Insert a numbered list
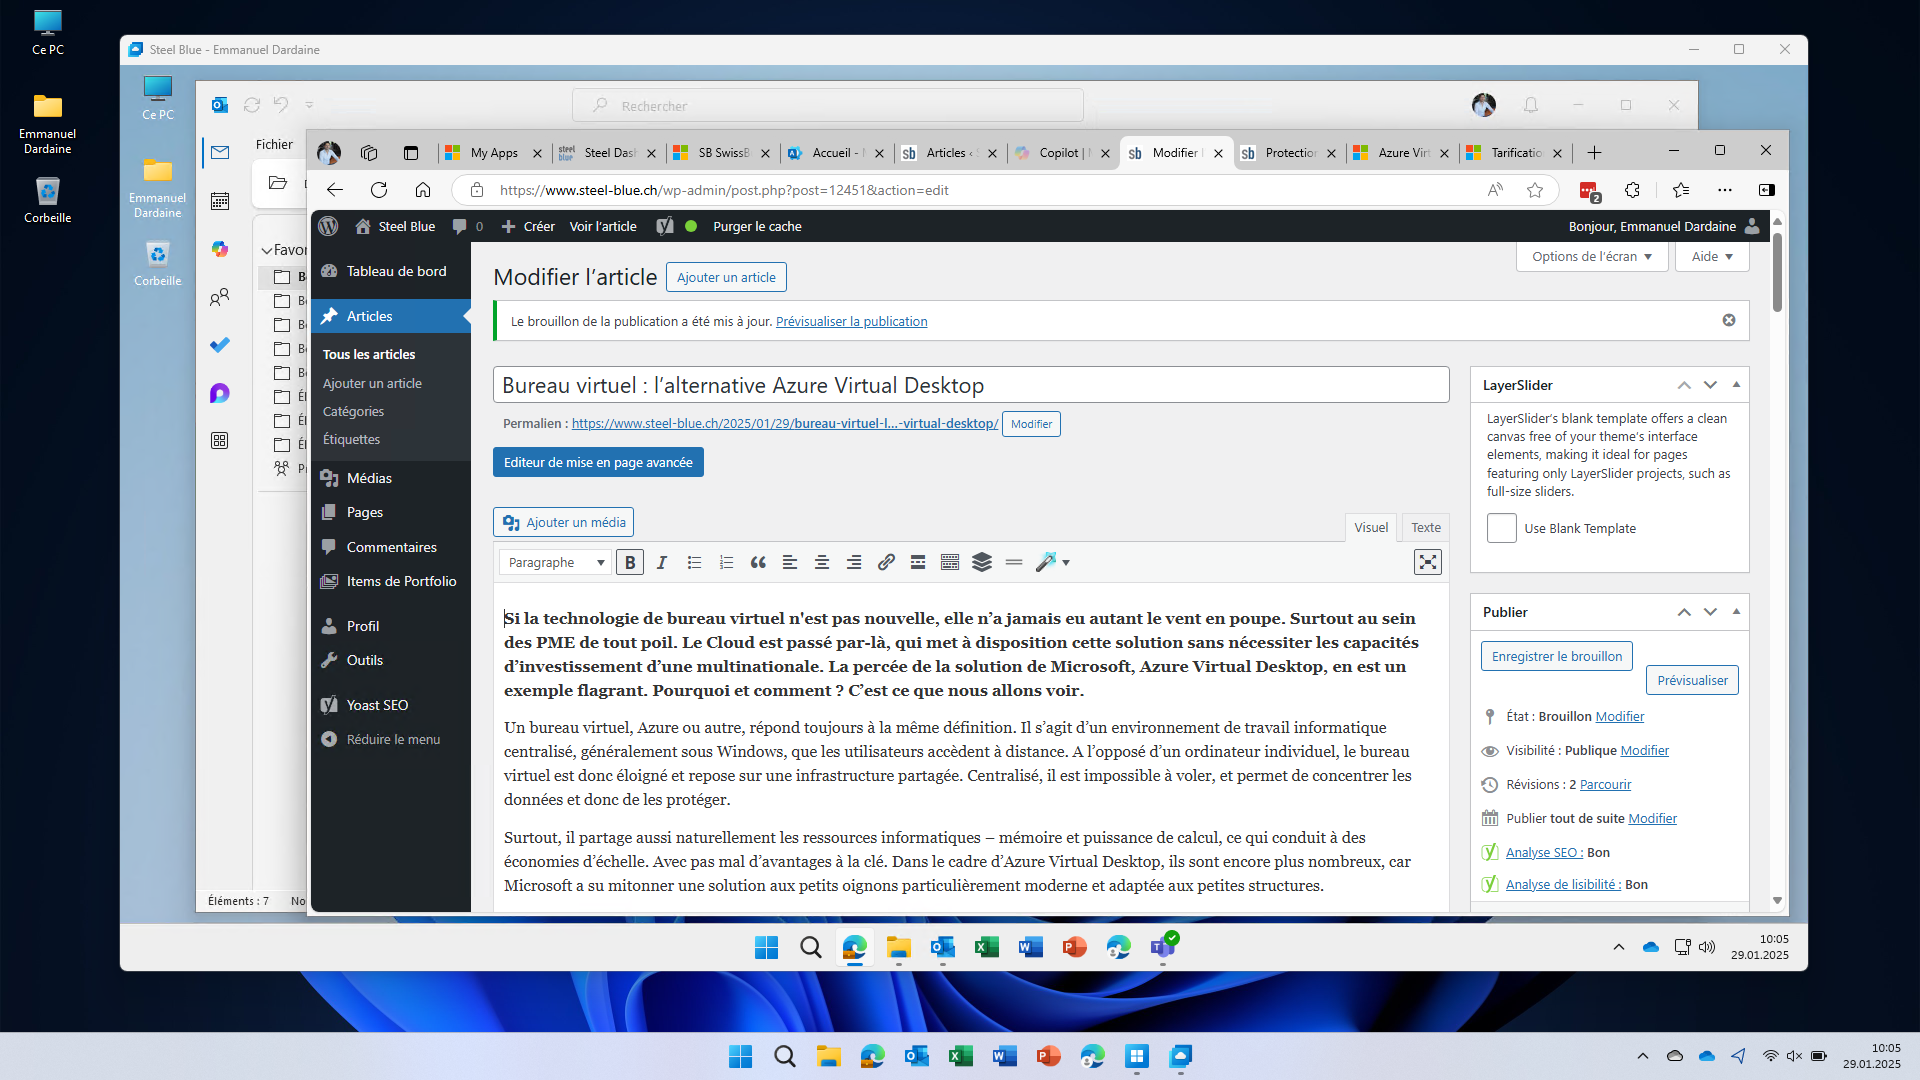 point(726,563)
